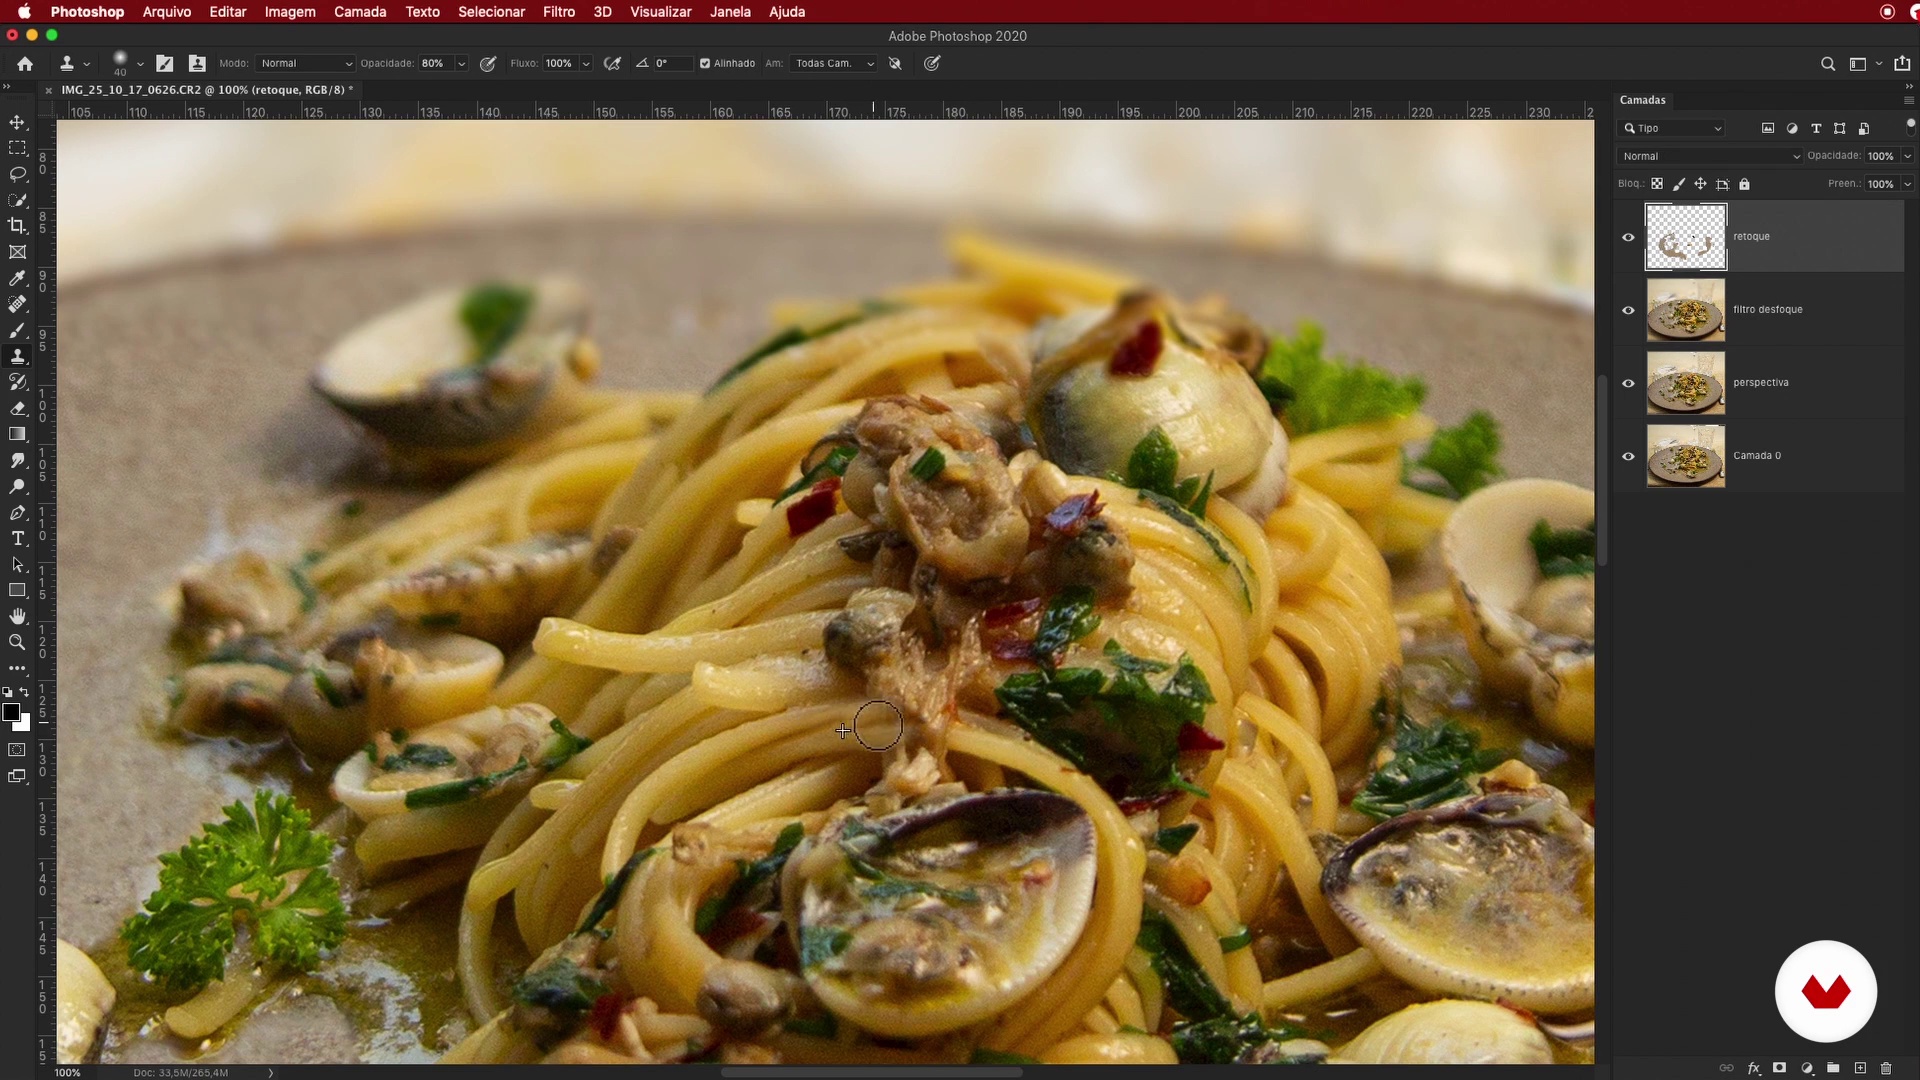
Task: Select the Rectangle shape tool
Action: pos(17,590)
